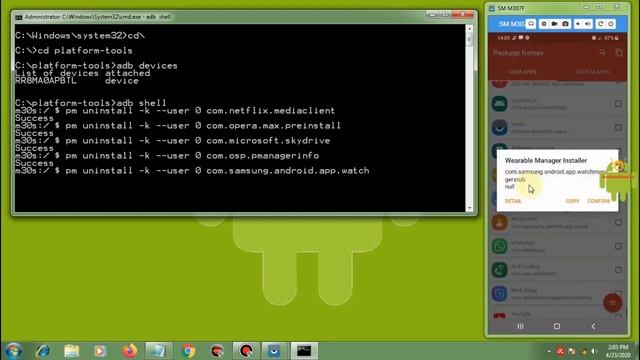The height and width of the screenshot is (360, 640).
Task: Click the 'com.opera.max.preinstall' command text
Action: click(x=273, y=126)
